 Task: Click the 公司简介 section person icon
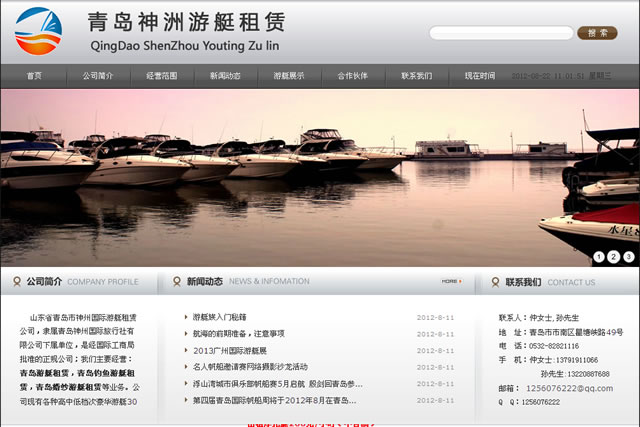(15, 281)
